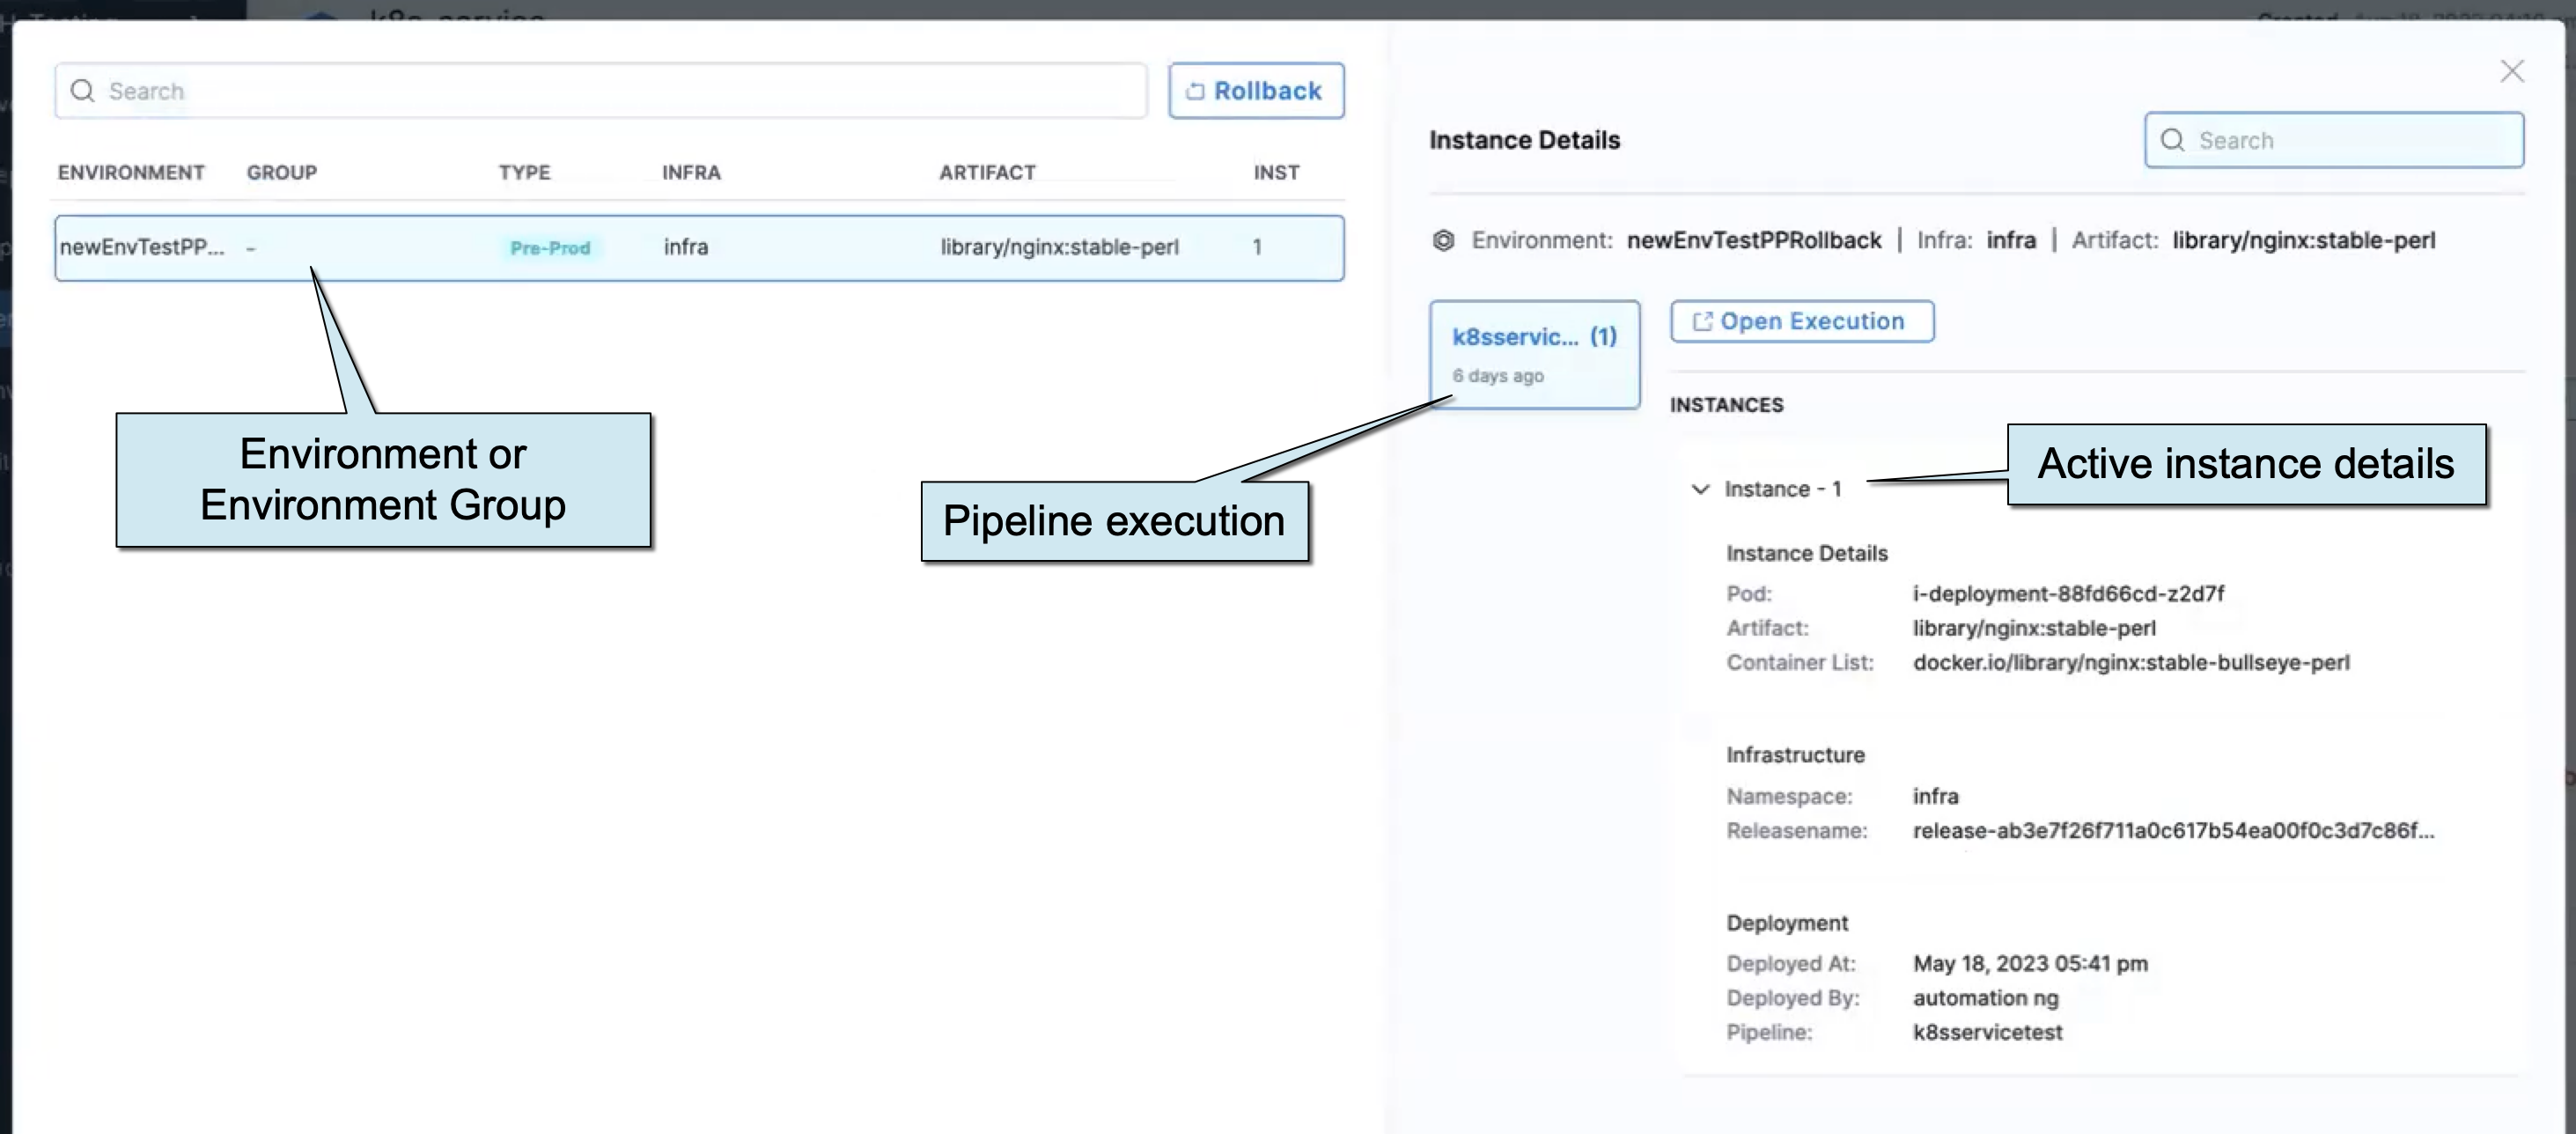
Task: Click the ENVIRONMENT column header
Action: tap(131, 172)
